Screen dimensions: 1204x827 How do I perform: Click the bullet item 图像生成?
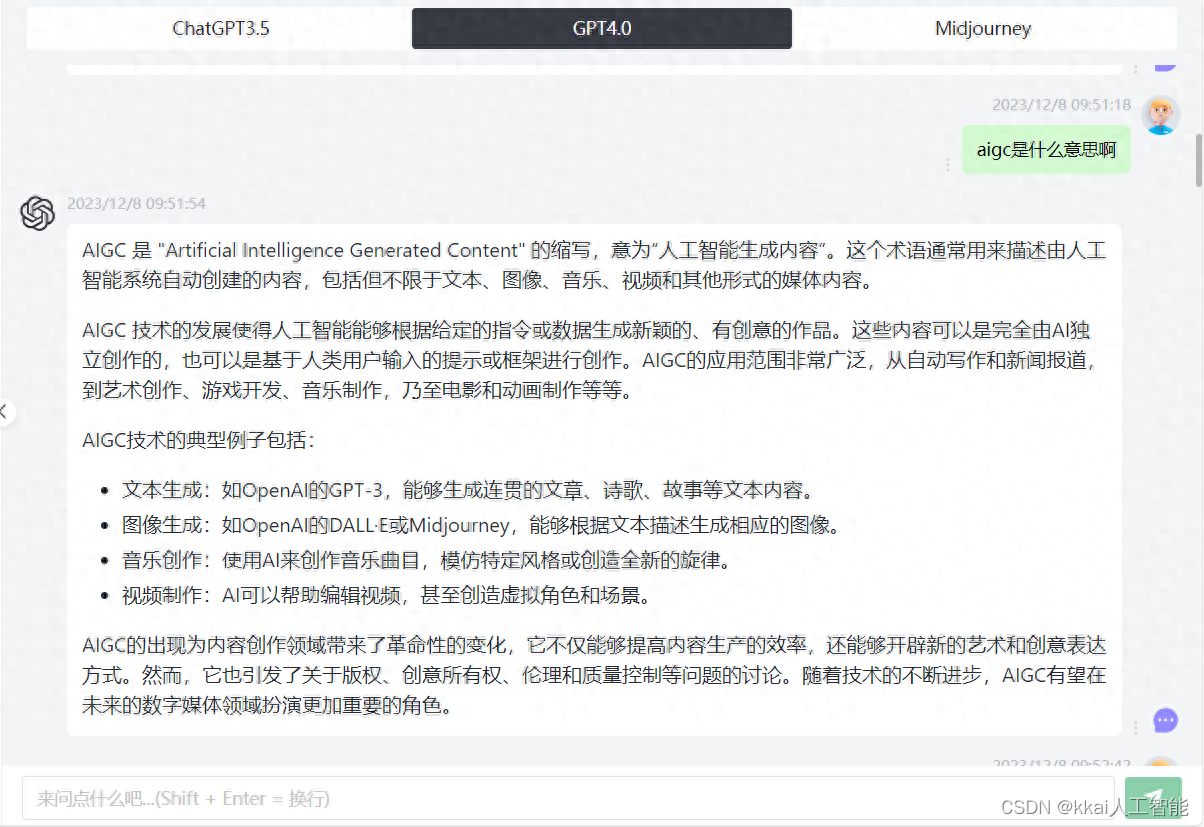pyautogui.click(x=481, y=525)
